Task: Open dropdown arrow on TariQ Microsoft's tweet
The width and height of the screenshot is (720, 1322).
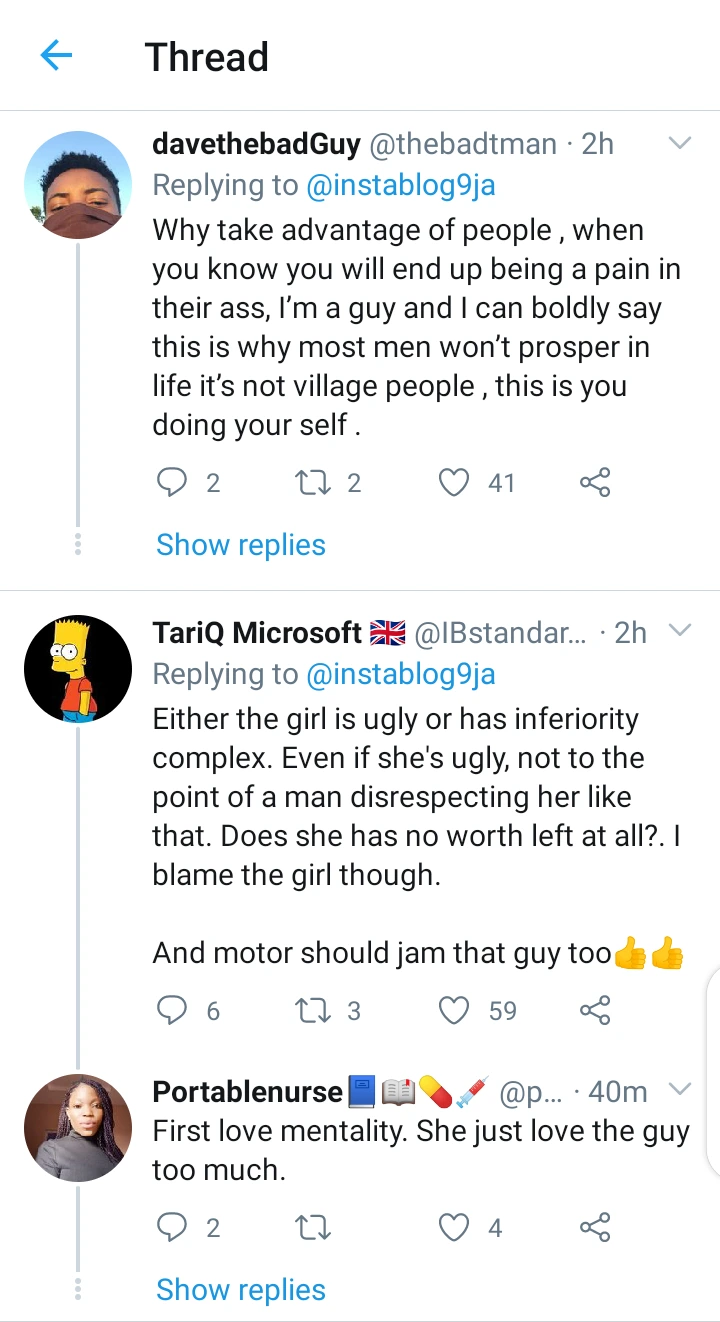Action: coord(680,631)
